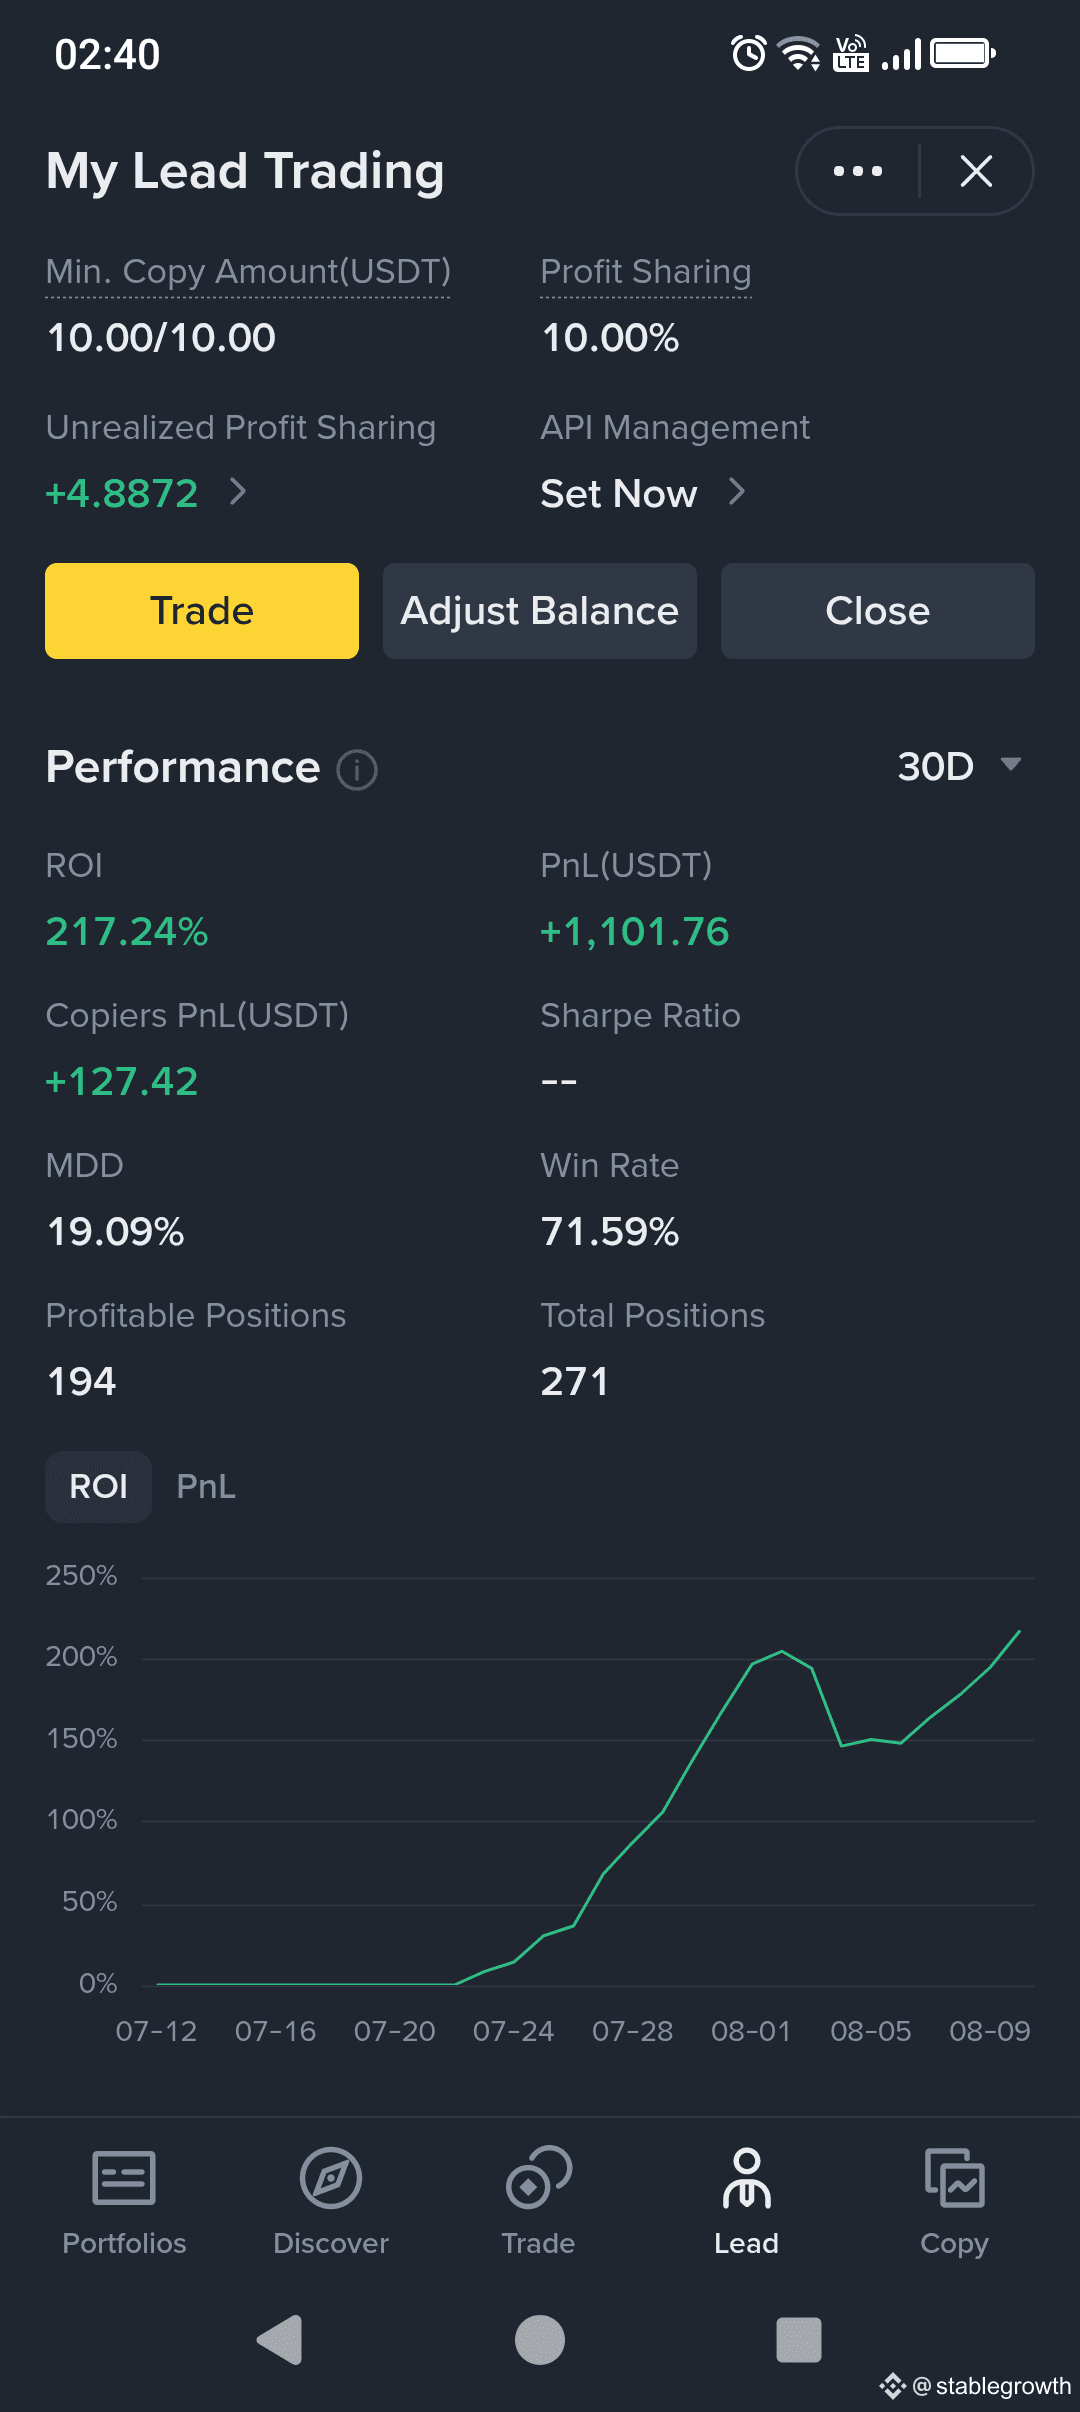
Task: Switch chart to PnL view
Action: 206,1487
